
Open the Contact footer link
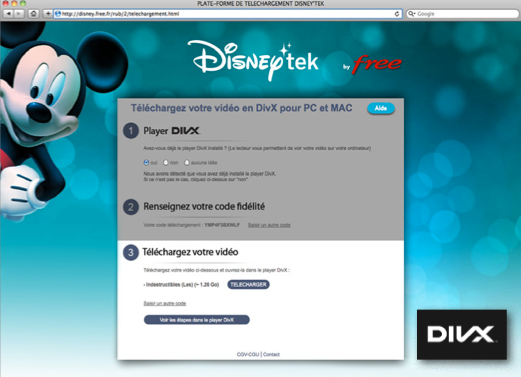(x=271, y=354)
